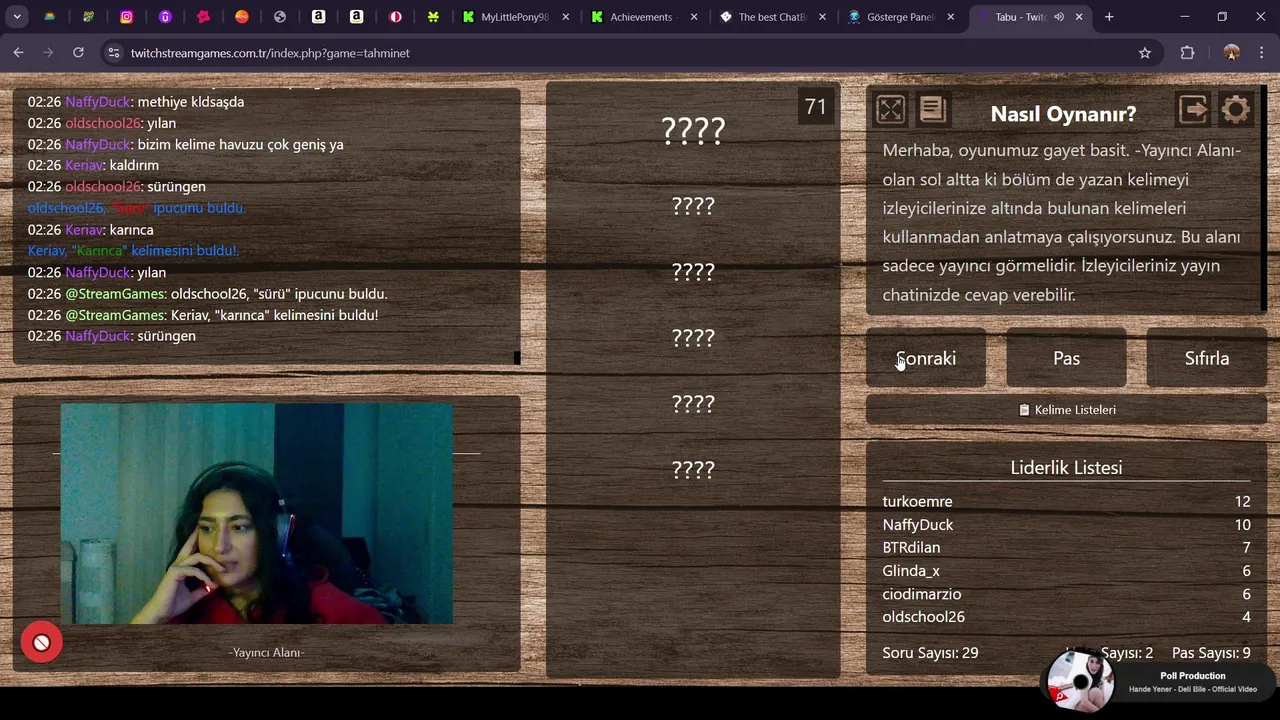Toggle fullscreen with the expand arrows icon
This screenshot has width=1280, height=720.
click(890, 109)
